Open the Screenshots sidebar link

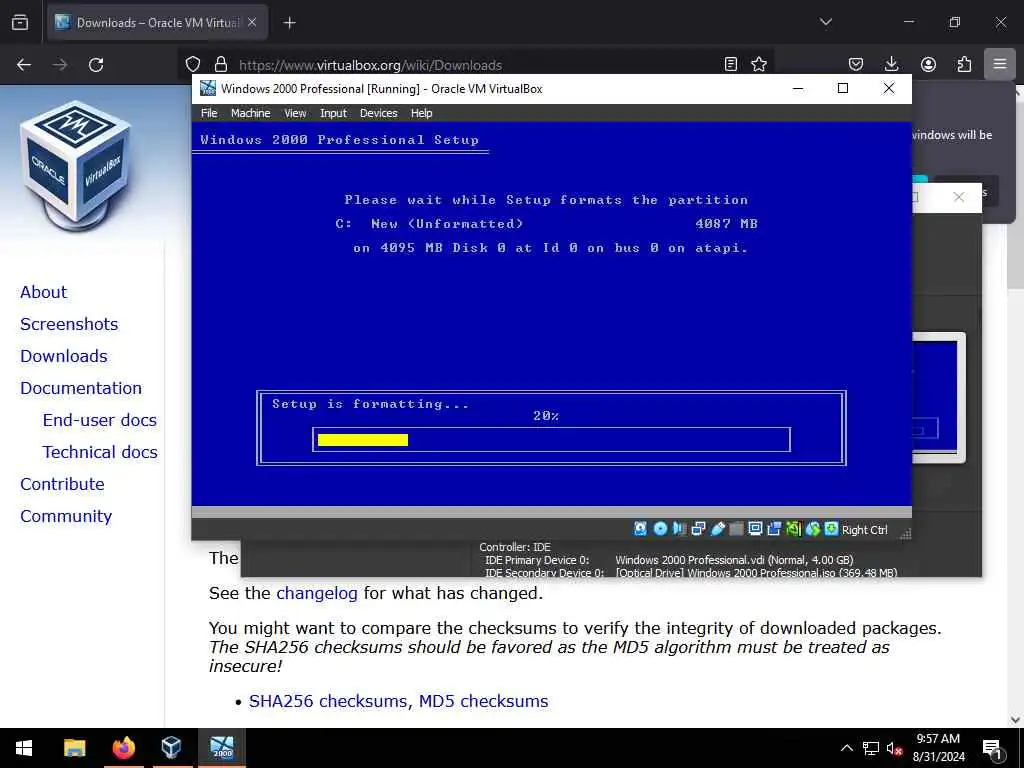pos(69,324)
